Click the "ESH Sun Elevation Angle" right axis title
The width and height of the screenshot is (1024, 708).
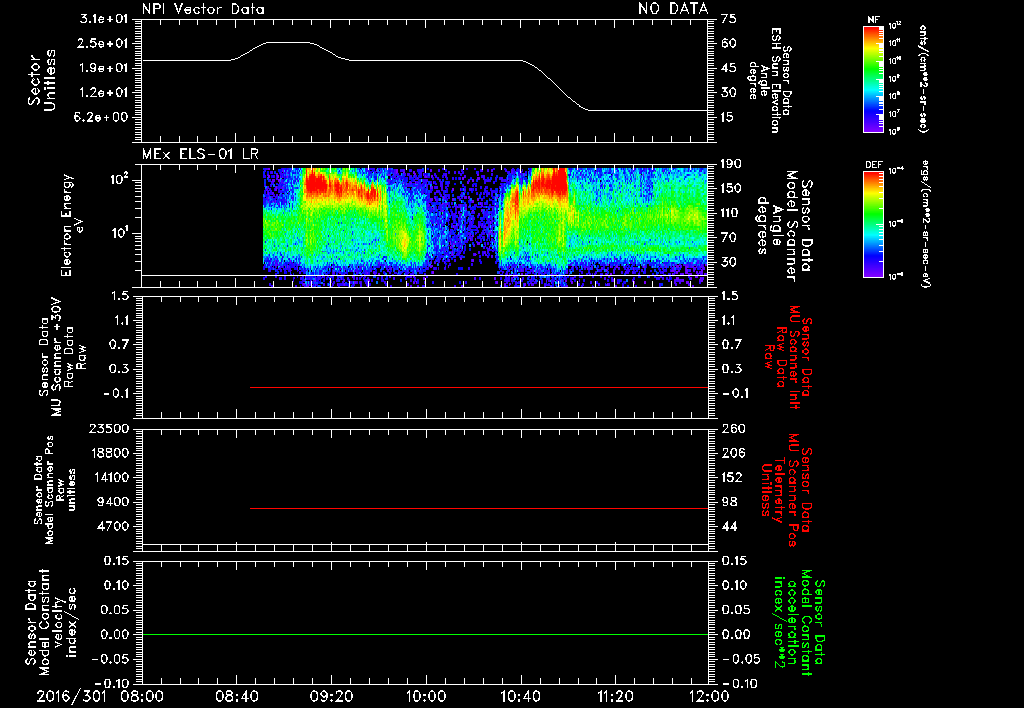pyautogui.click(x=771, y=80)
